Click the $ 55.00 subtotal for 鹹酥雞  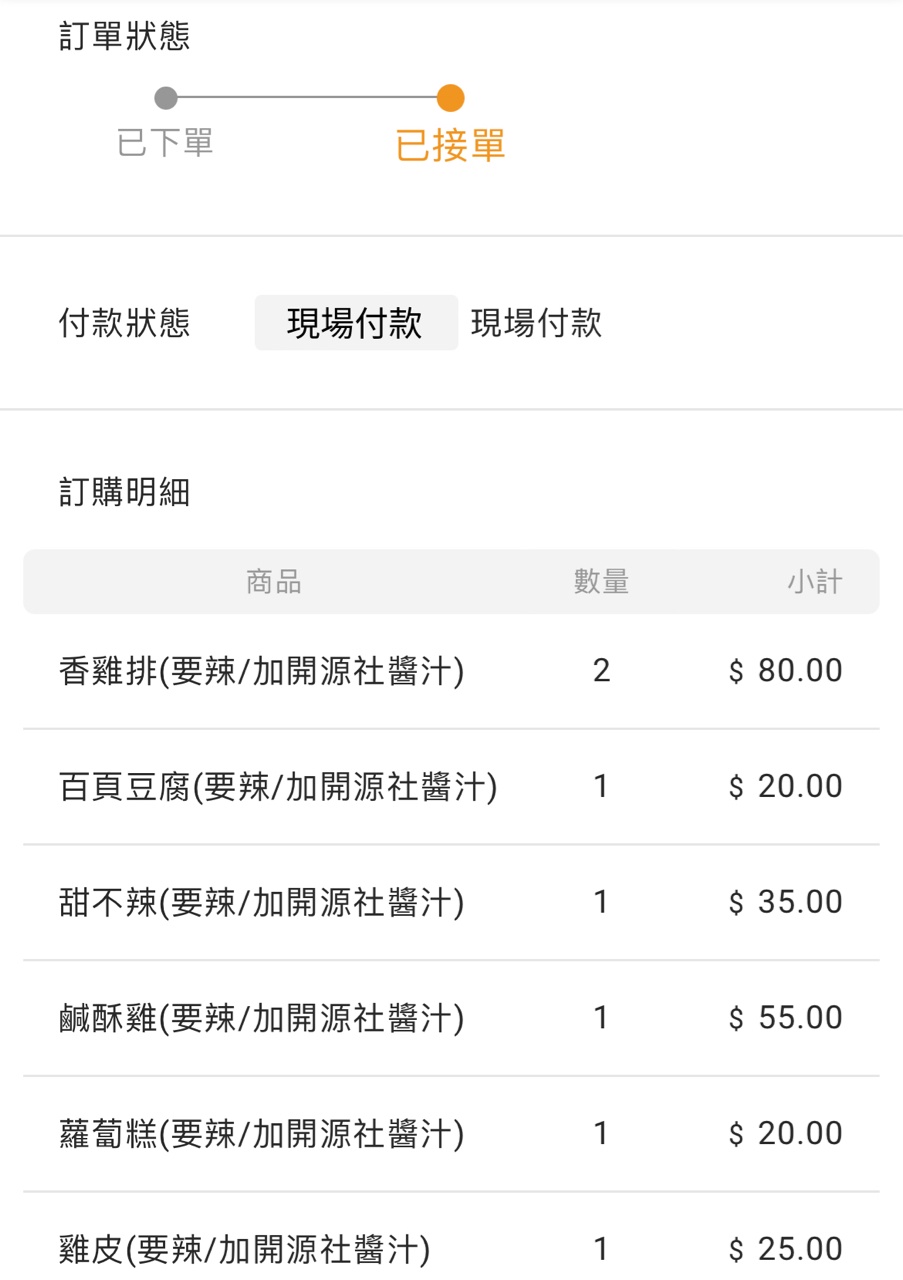click(x=785, y=1018)
